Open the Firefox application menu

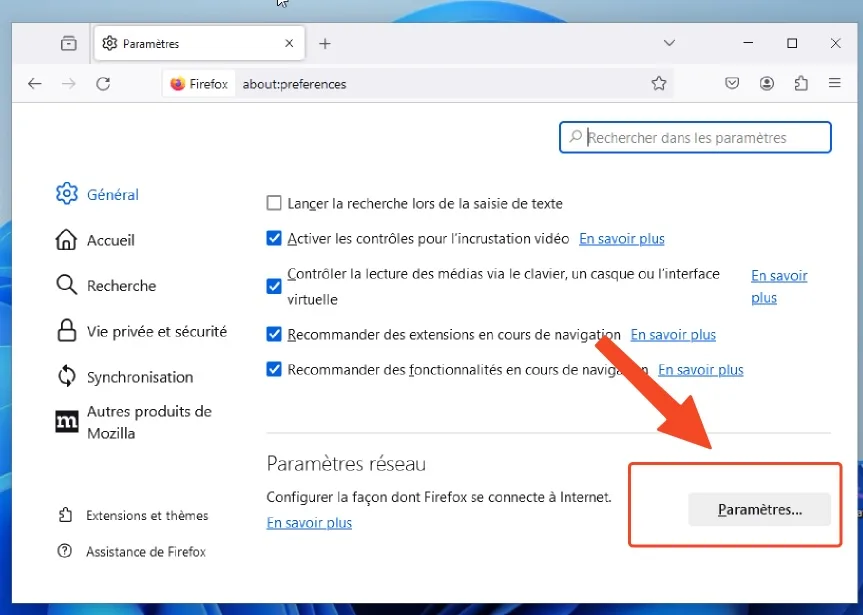click(x=835, y=84)
